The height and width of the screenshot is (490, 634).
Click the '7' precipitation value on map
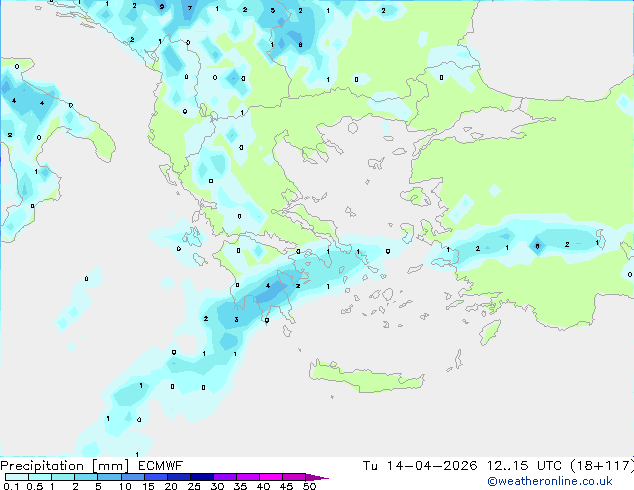click(x=190, y=8)
